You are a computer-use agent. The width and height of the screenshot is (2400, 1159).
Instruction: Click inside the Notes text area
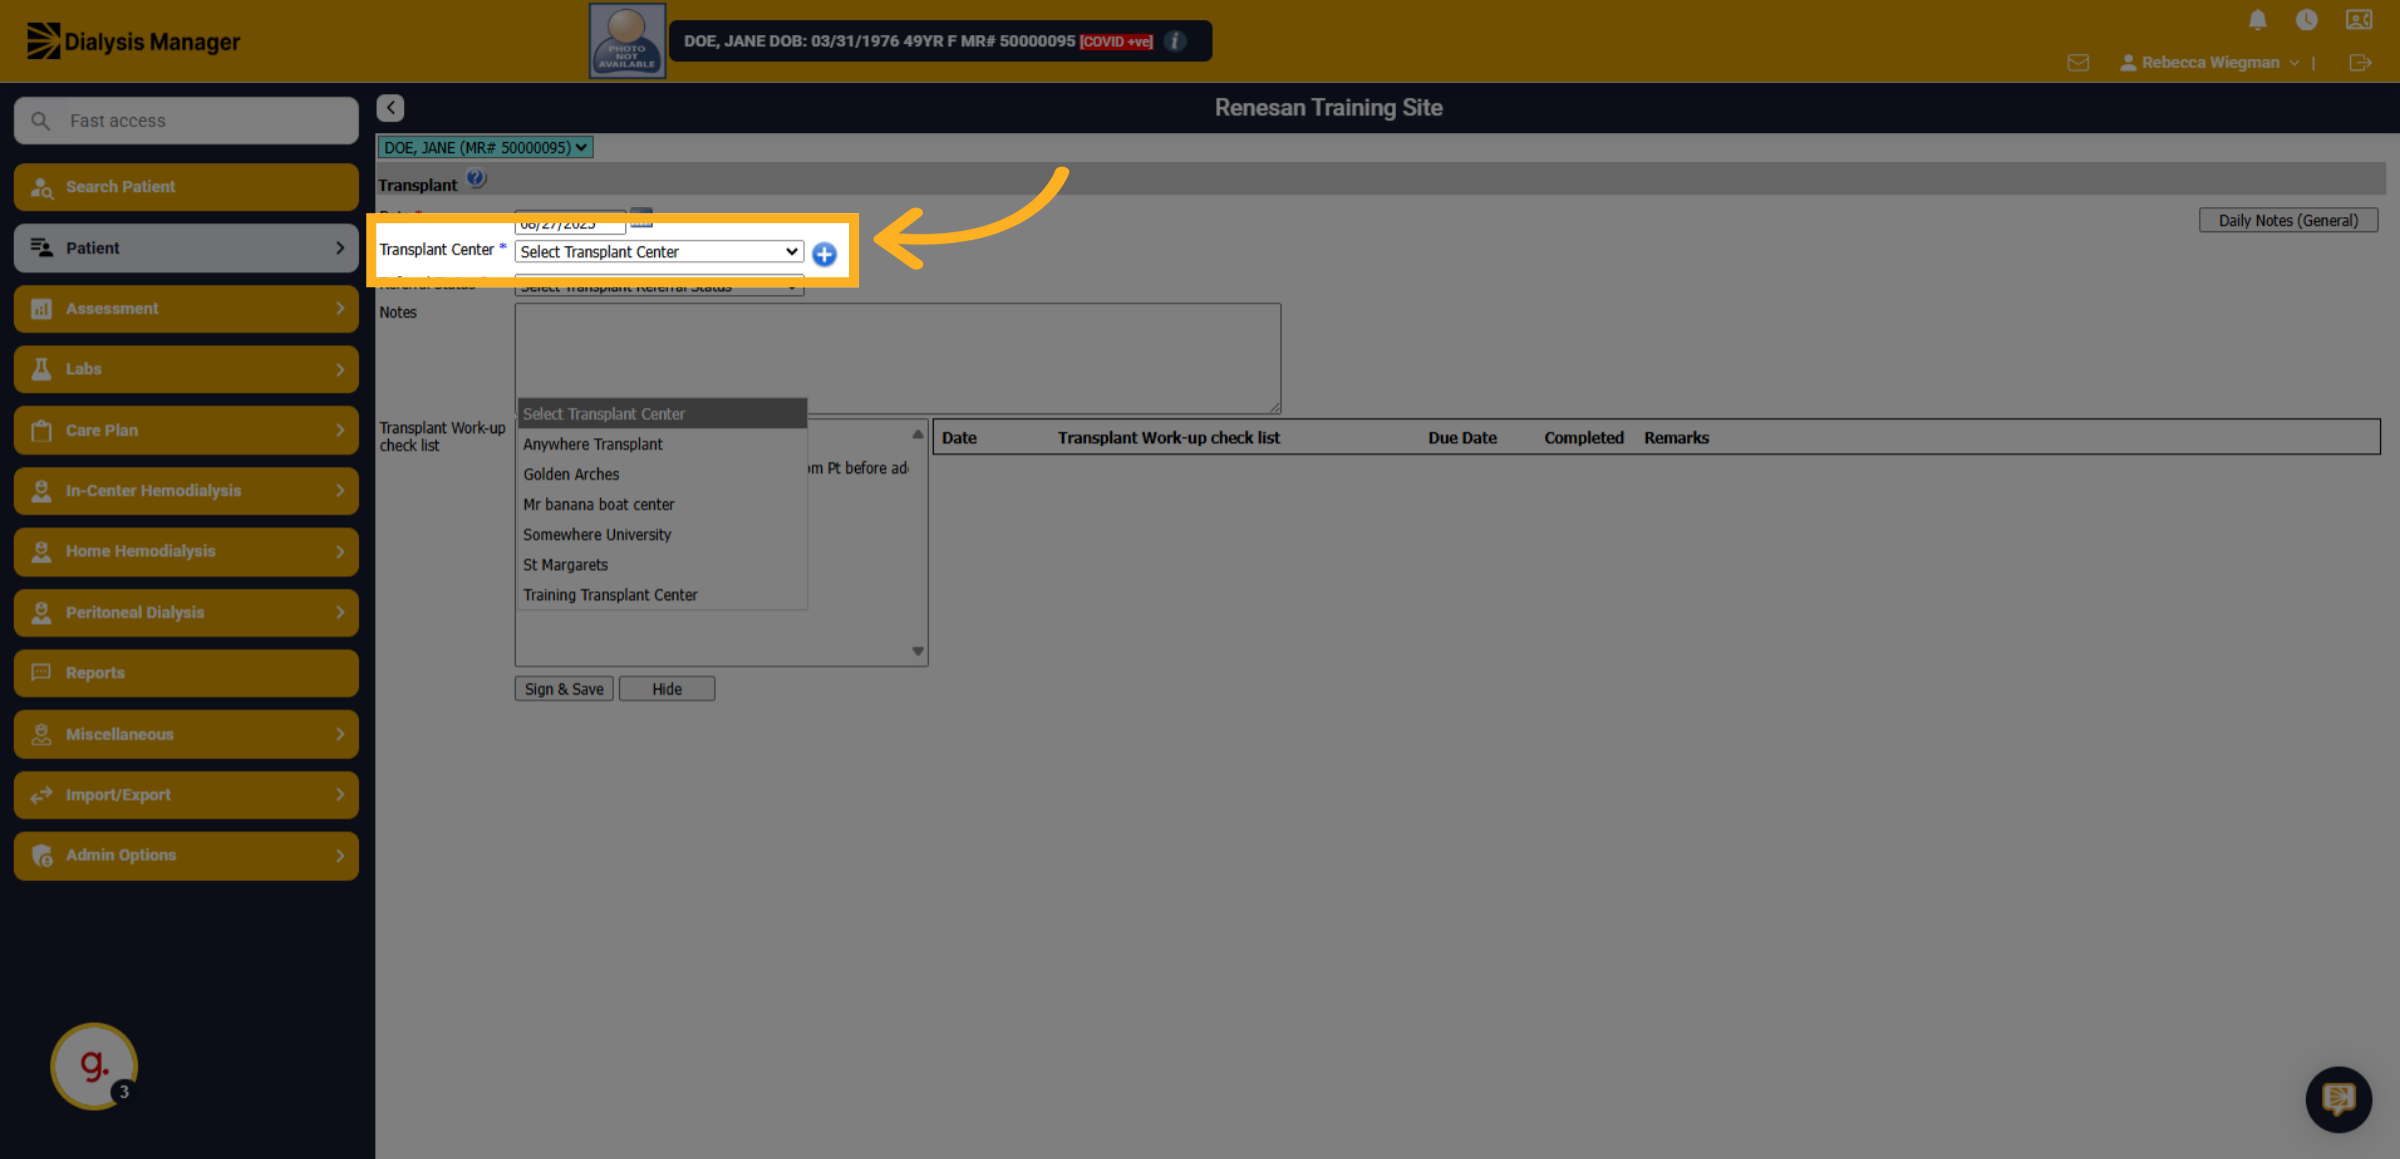coord(898,358)
